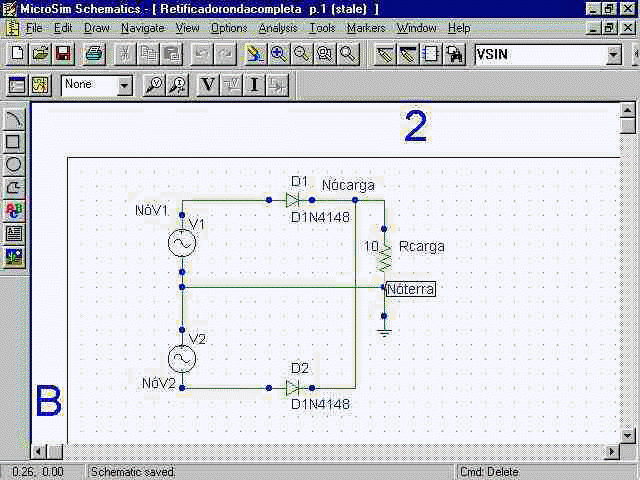Select the Zoom Area tool
Screen dimensions: 640x480
point(325,54)
